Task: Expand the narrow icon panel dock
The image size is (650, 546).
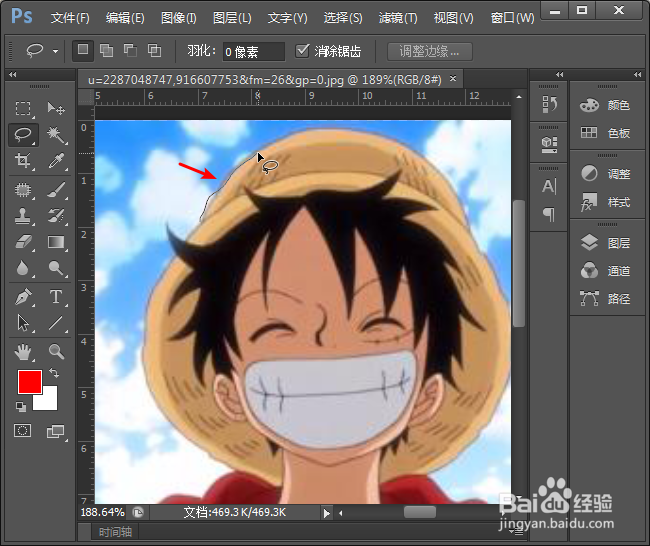Action: coord(560,75)
